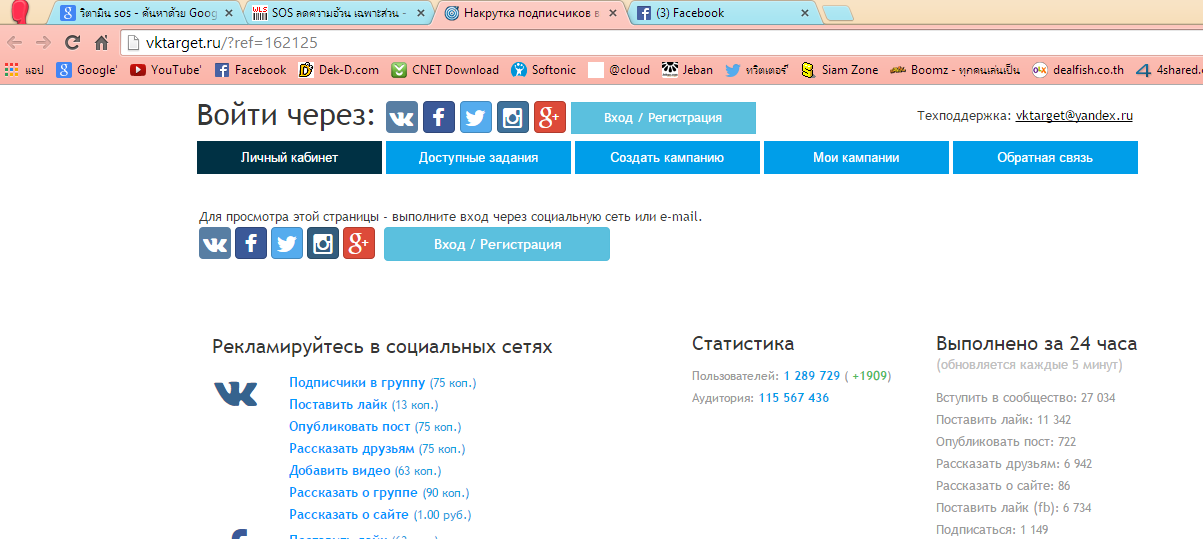Open the Softonic bookmark
Viewport: 1203px width, 539px height.
[x=543, y=70]
